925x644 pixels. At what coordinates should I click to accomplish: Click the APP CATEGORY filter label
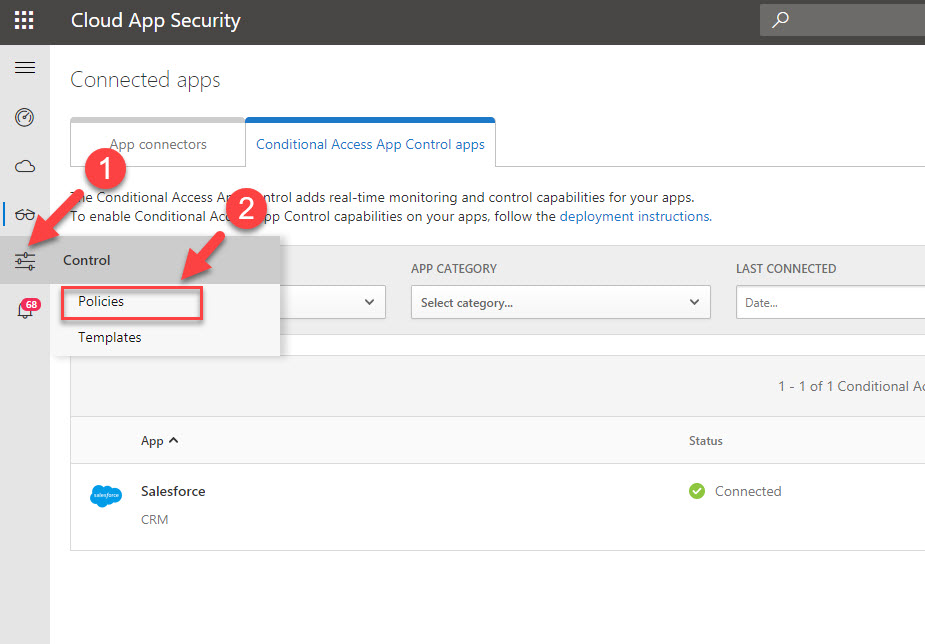click(454, 269)
